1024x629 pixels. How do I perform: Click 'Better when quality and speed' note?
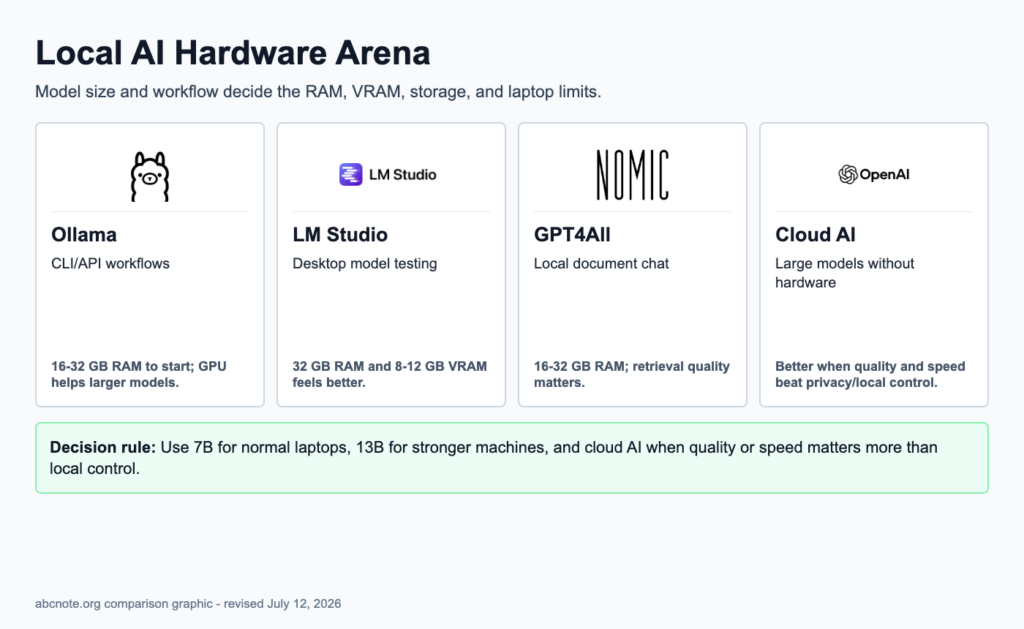(870, 374)
